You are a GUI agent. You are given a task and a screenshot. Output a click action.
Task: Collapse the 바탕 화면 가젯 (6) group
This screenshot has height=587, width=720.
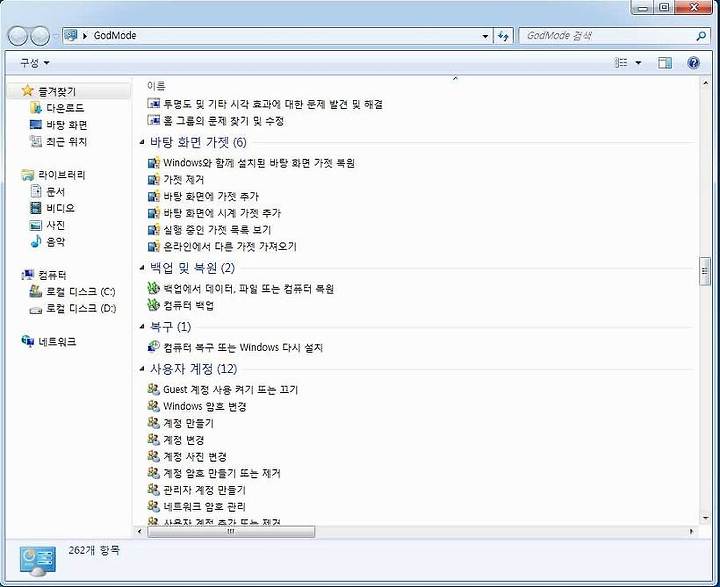142,142
